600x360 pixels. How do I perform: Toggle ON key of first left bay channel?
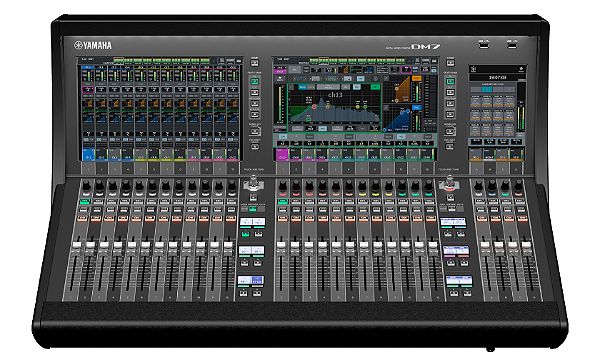pos(82,218)
